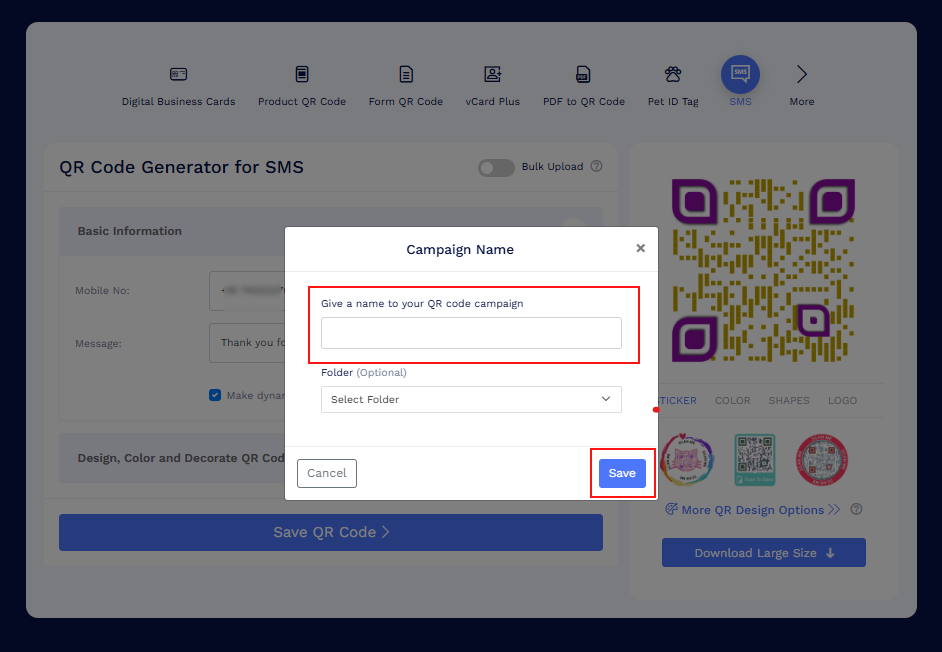The height and width of the screenshot is (652, 942).
Task: Open the Bulk Upload help icon
Action: (596, 166)
